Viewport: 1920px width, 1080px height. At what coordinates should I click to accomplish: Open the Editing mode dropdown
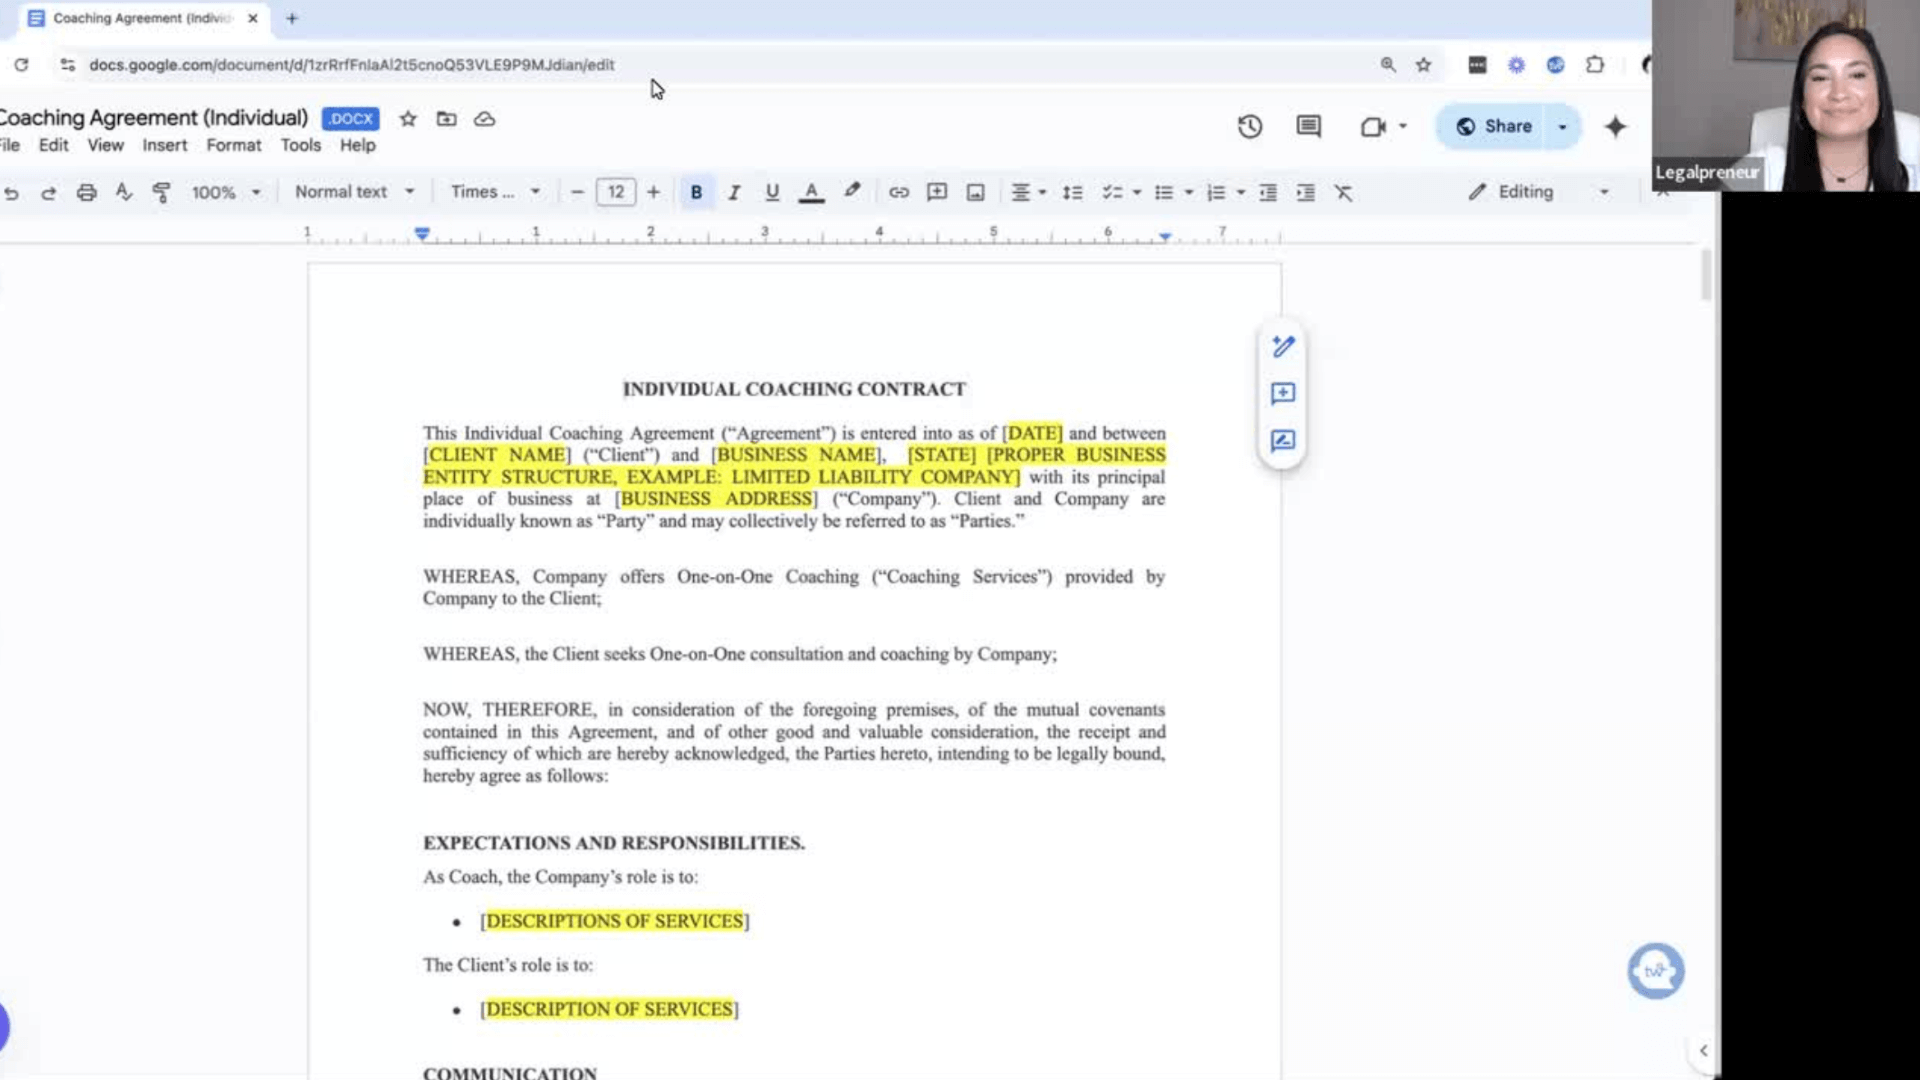(1538, 192)
